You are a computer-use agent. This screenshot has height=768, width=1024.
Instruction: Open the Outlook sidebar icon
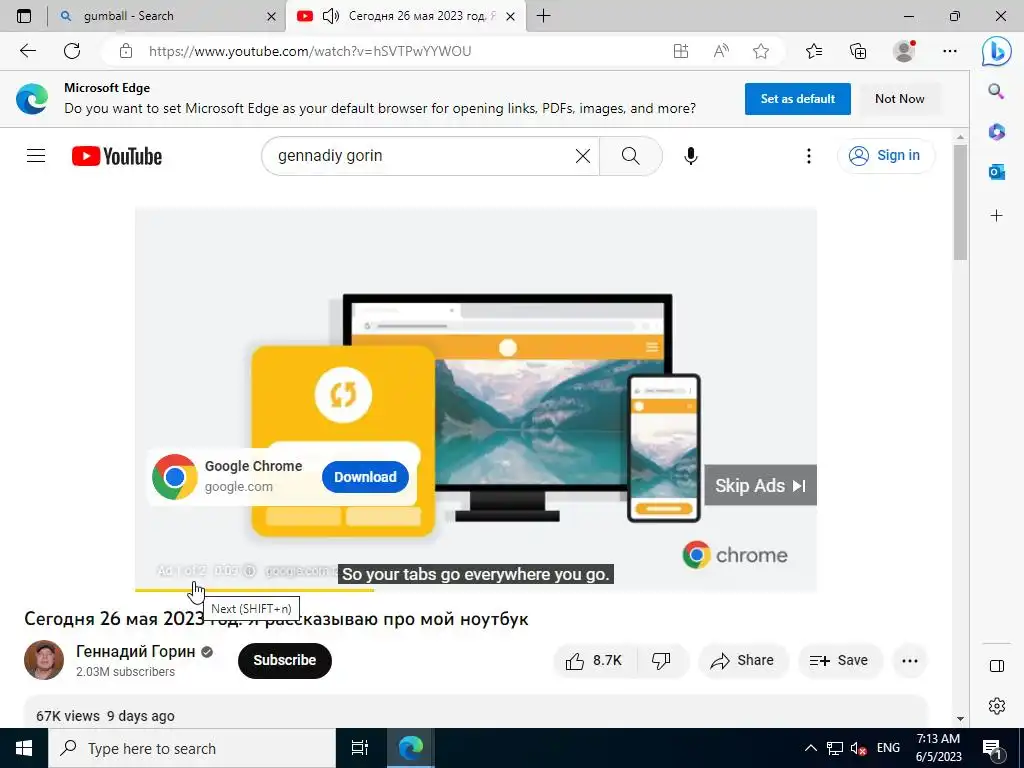(x=996, y=172)
